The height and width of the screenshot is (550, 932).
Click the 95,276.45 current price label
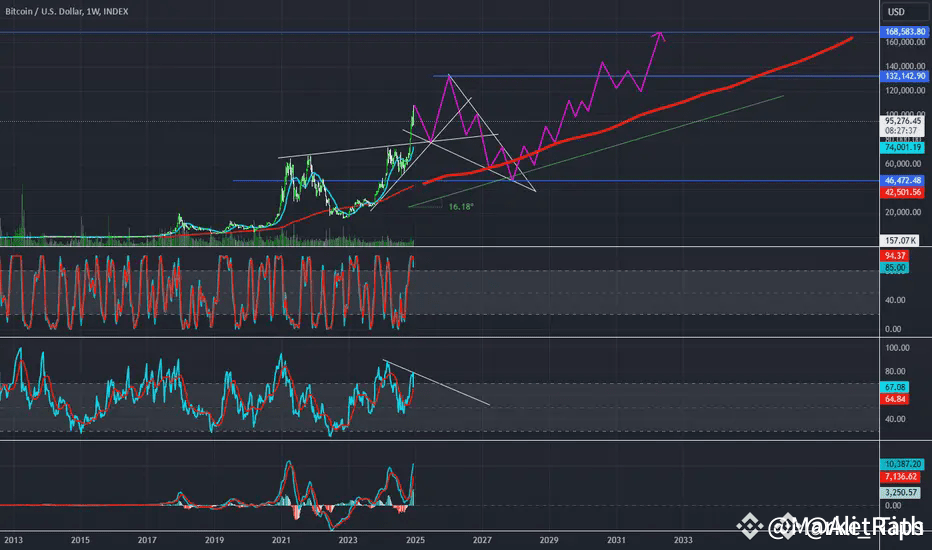902,121
